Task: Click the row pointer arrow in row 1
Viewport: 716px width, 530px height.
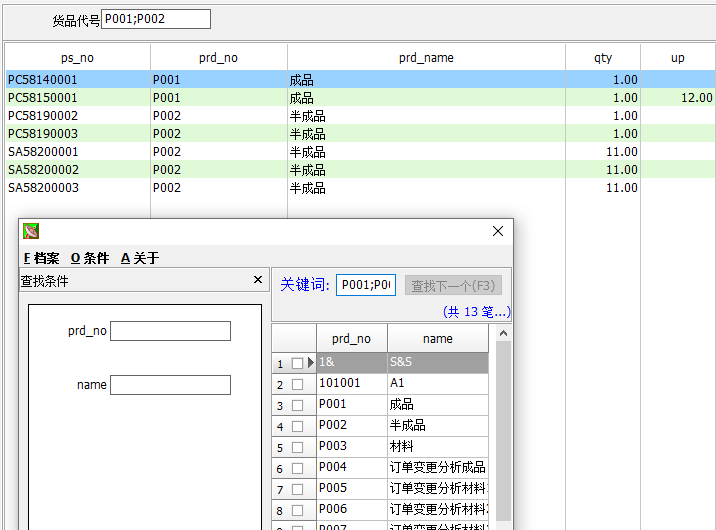Action: [311, 363]
